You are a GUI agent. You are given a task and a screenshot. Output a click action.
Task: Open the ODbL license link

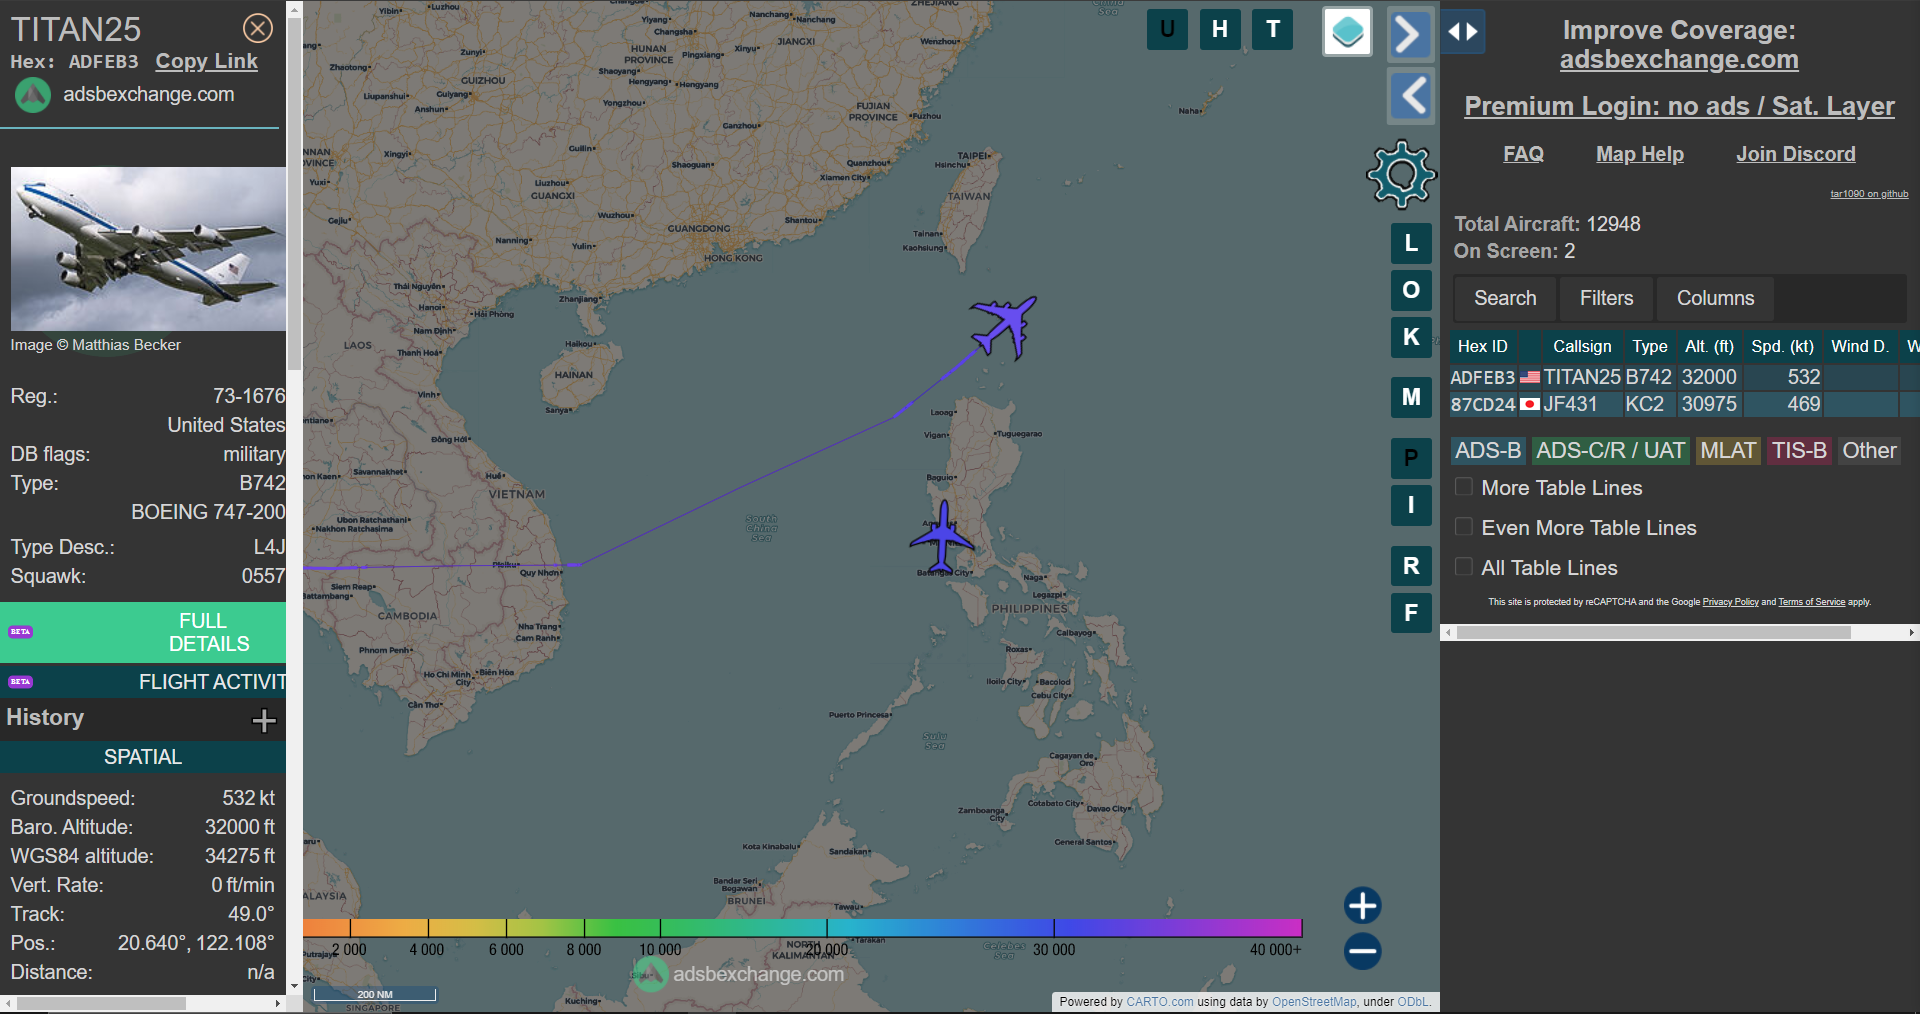pos(1413,1002)
